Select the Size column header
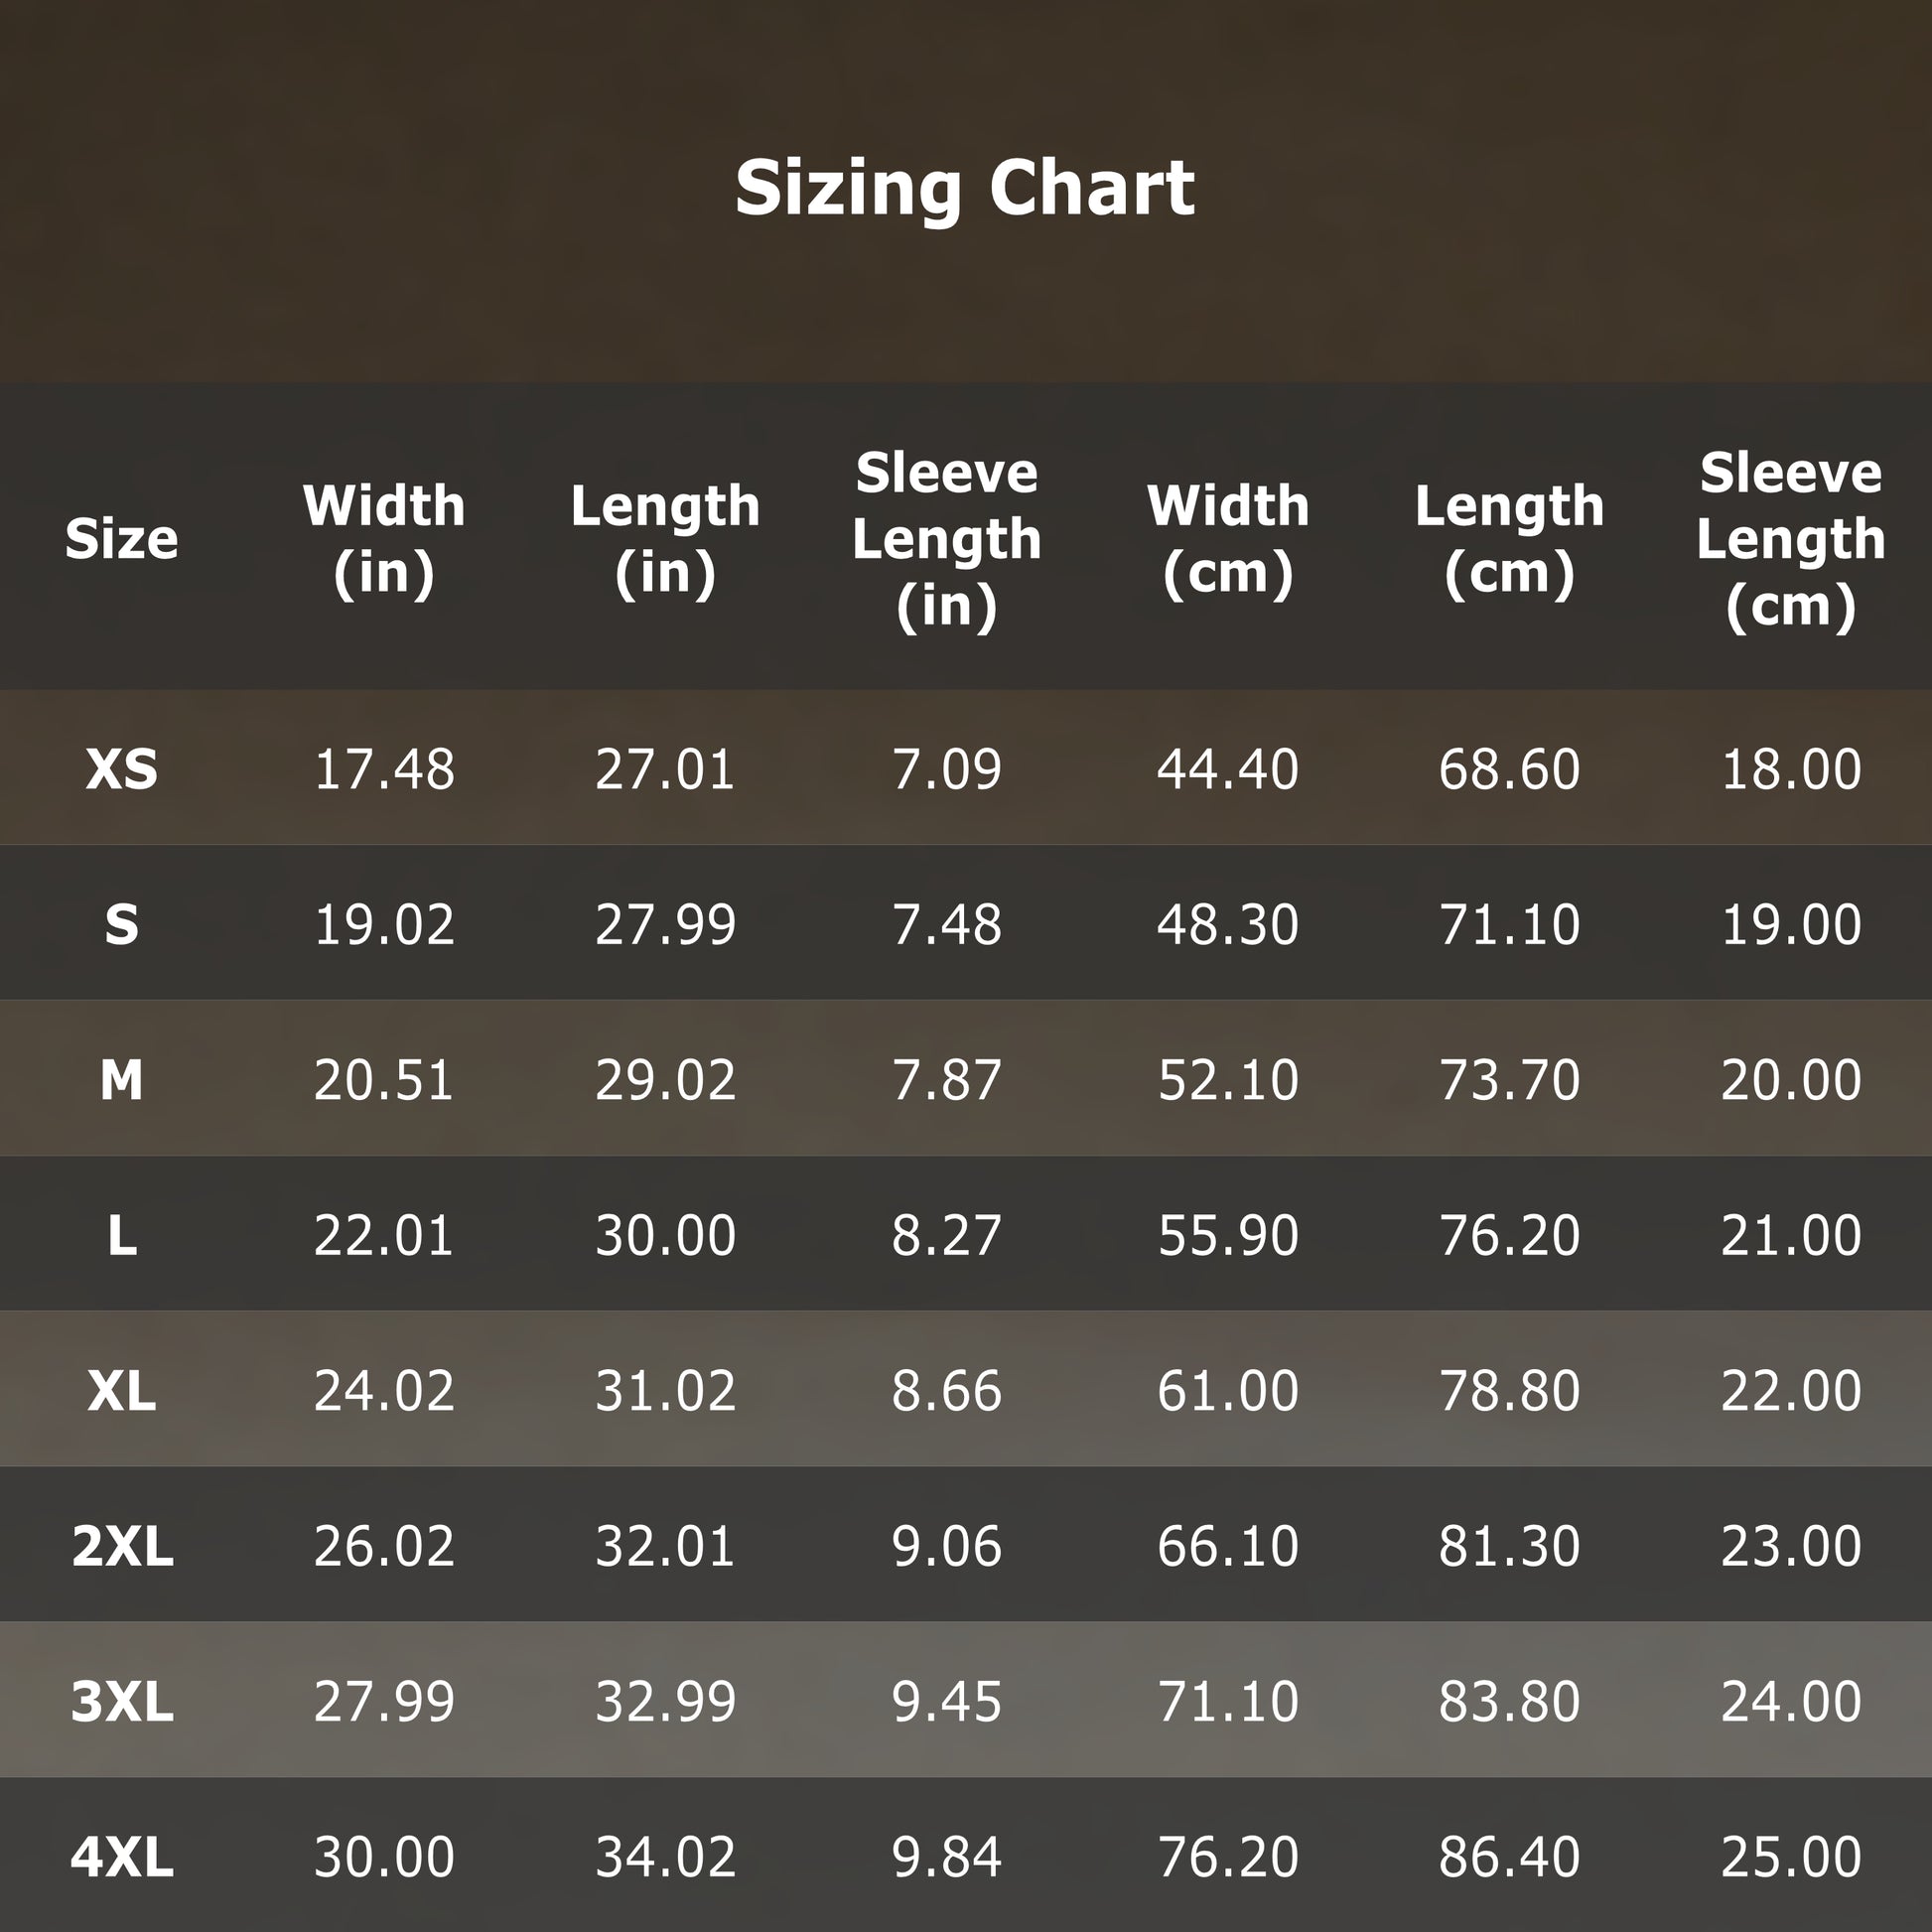The height and width of the screenshot is (1932, 1932). (x=122, y=539)
